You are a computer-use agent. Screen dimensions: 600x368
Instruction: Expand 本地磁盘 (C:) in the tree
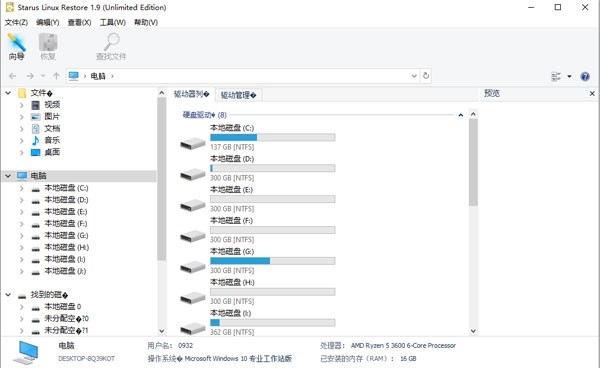click(x=21, y=188)
